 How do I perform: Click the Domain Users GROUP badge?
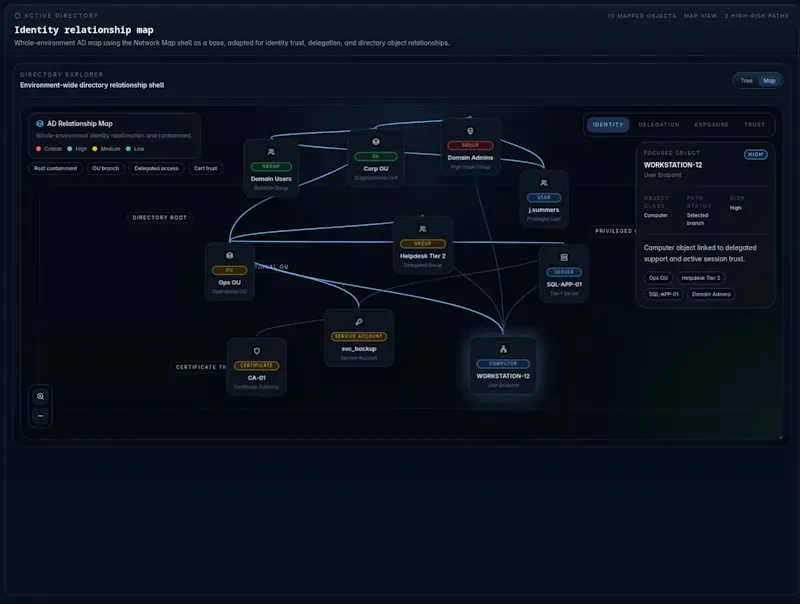point(271,166)
